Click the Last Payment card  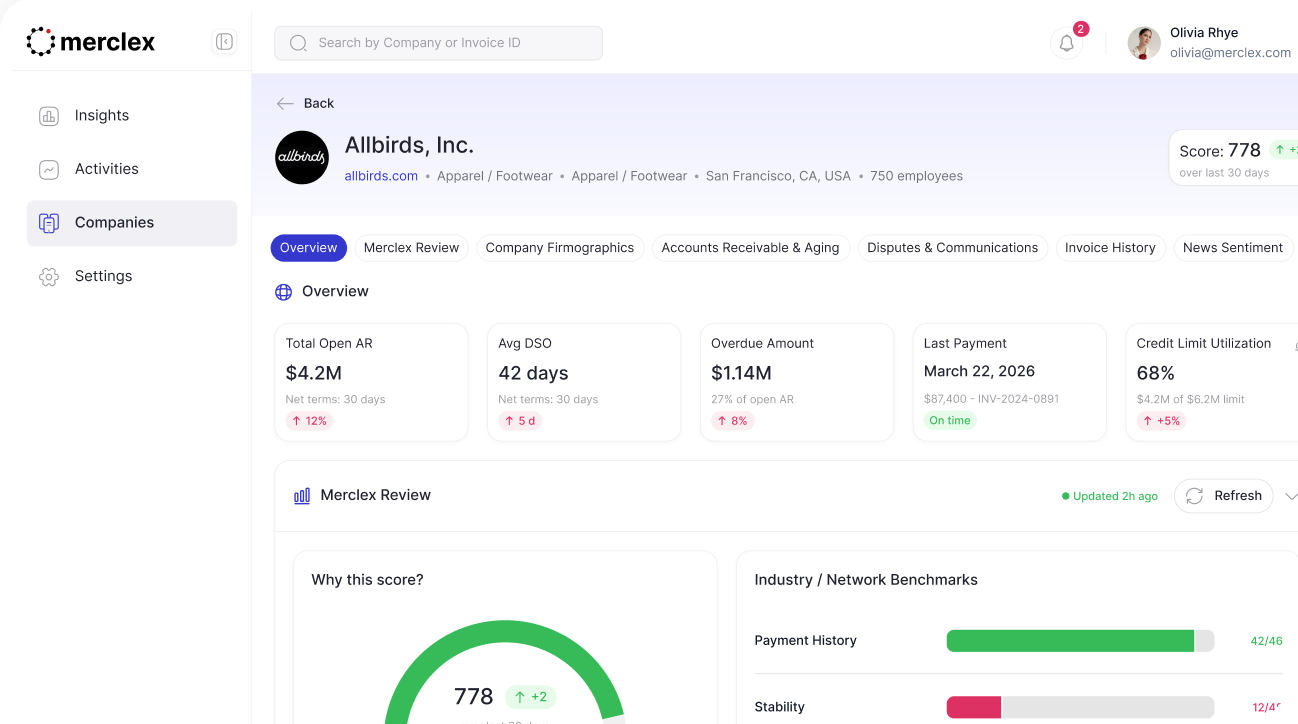[x=1010, y=382]
